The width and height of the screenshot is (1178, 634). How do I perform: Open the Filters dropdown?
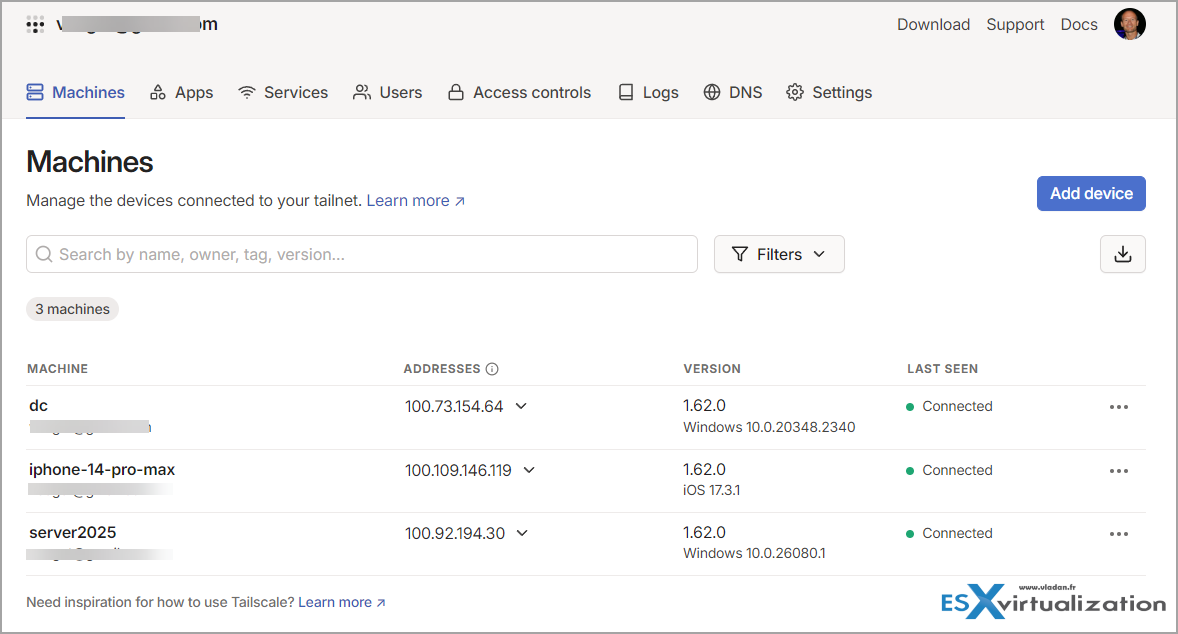click(x=779, y=254)
